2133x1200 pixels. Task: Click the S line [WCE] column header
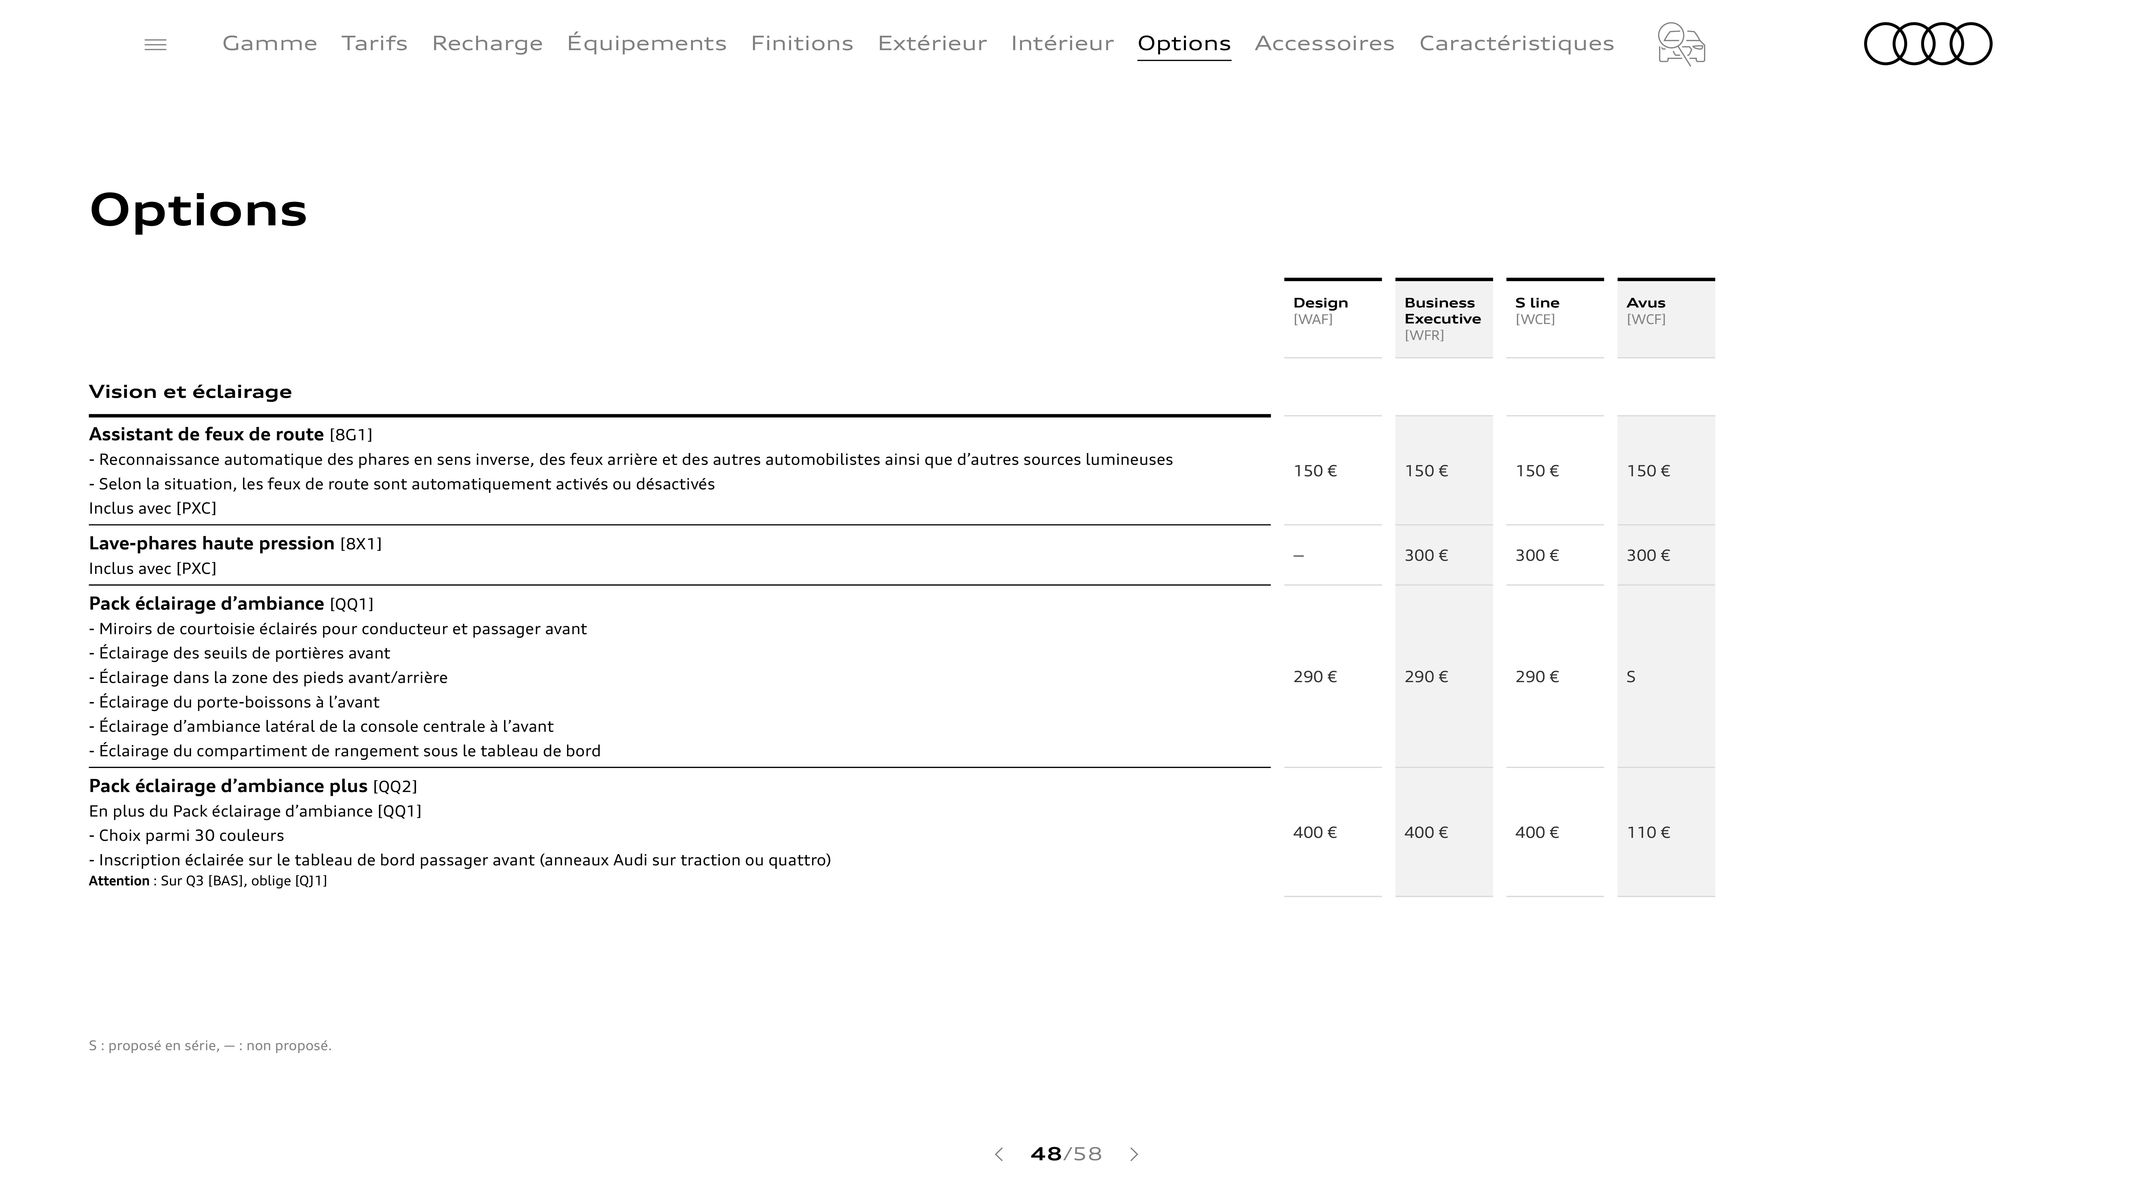coord(1555,318)
